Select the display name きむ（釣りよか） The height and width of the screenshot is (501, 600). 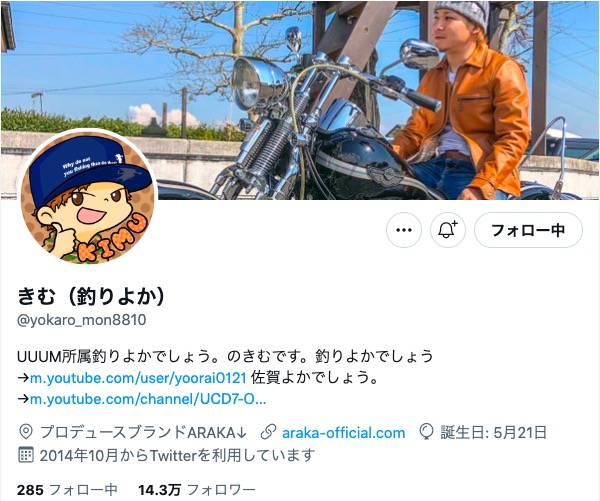click(91, 296)
